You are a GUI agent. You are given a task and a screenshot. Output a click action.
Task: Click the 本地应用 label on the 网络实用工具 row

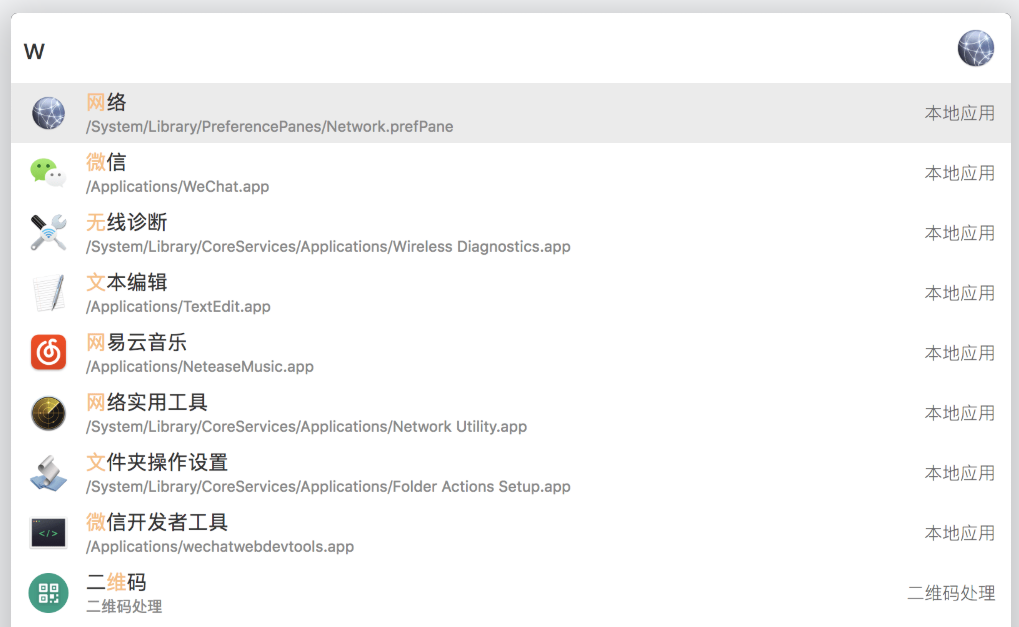(960, 413)
